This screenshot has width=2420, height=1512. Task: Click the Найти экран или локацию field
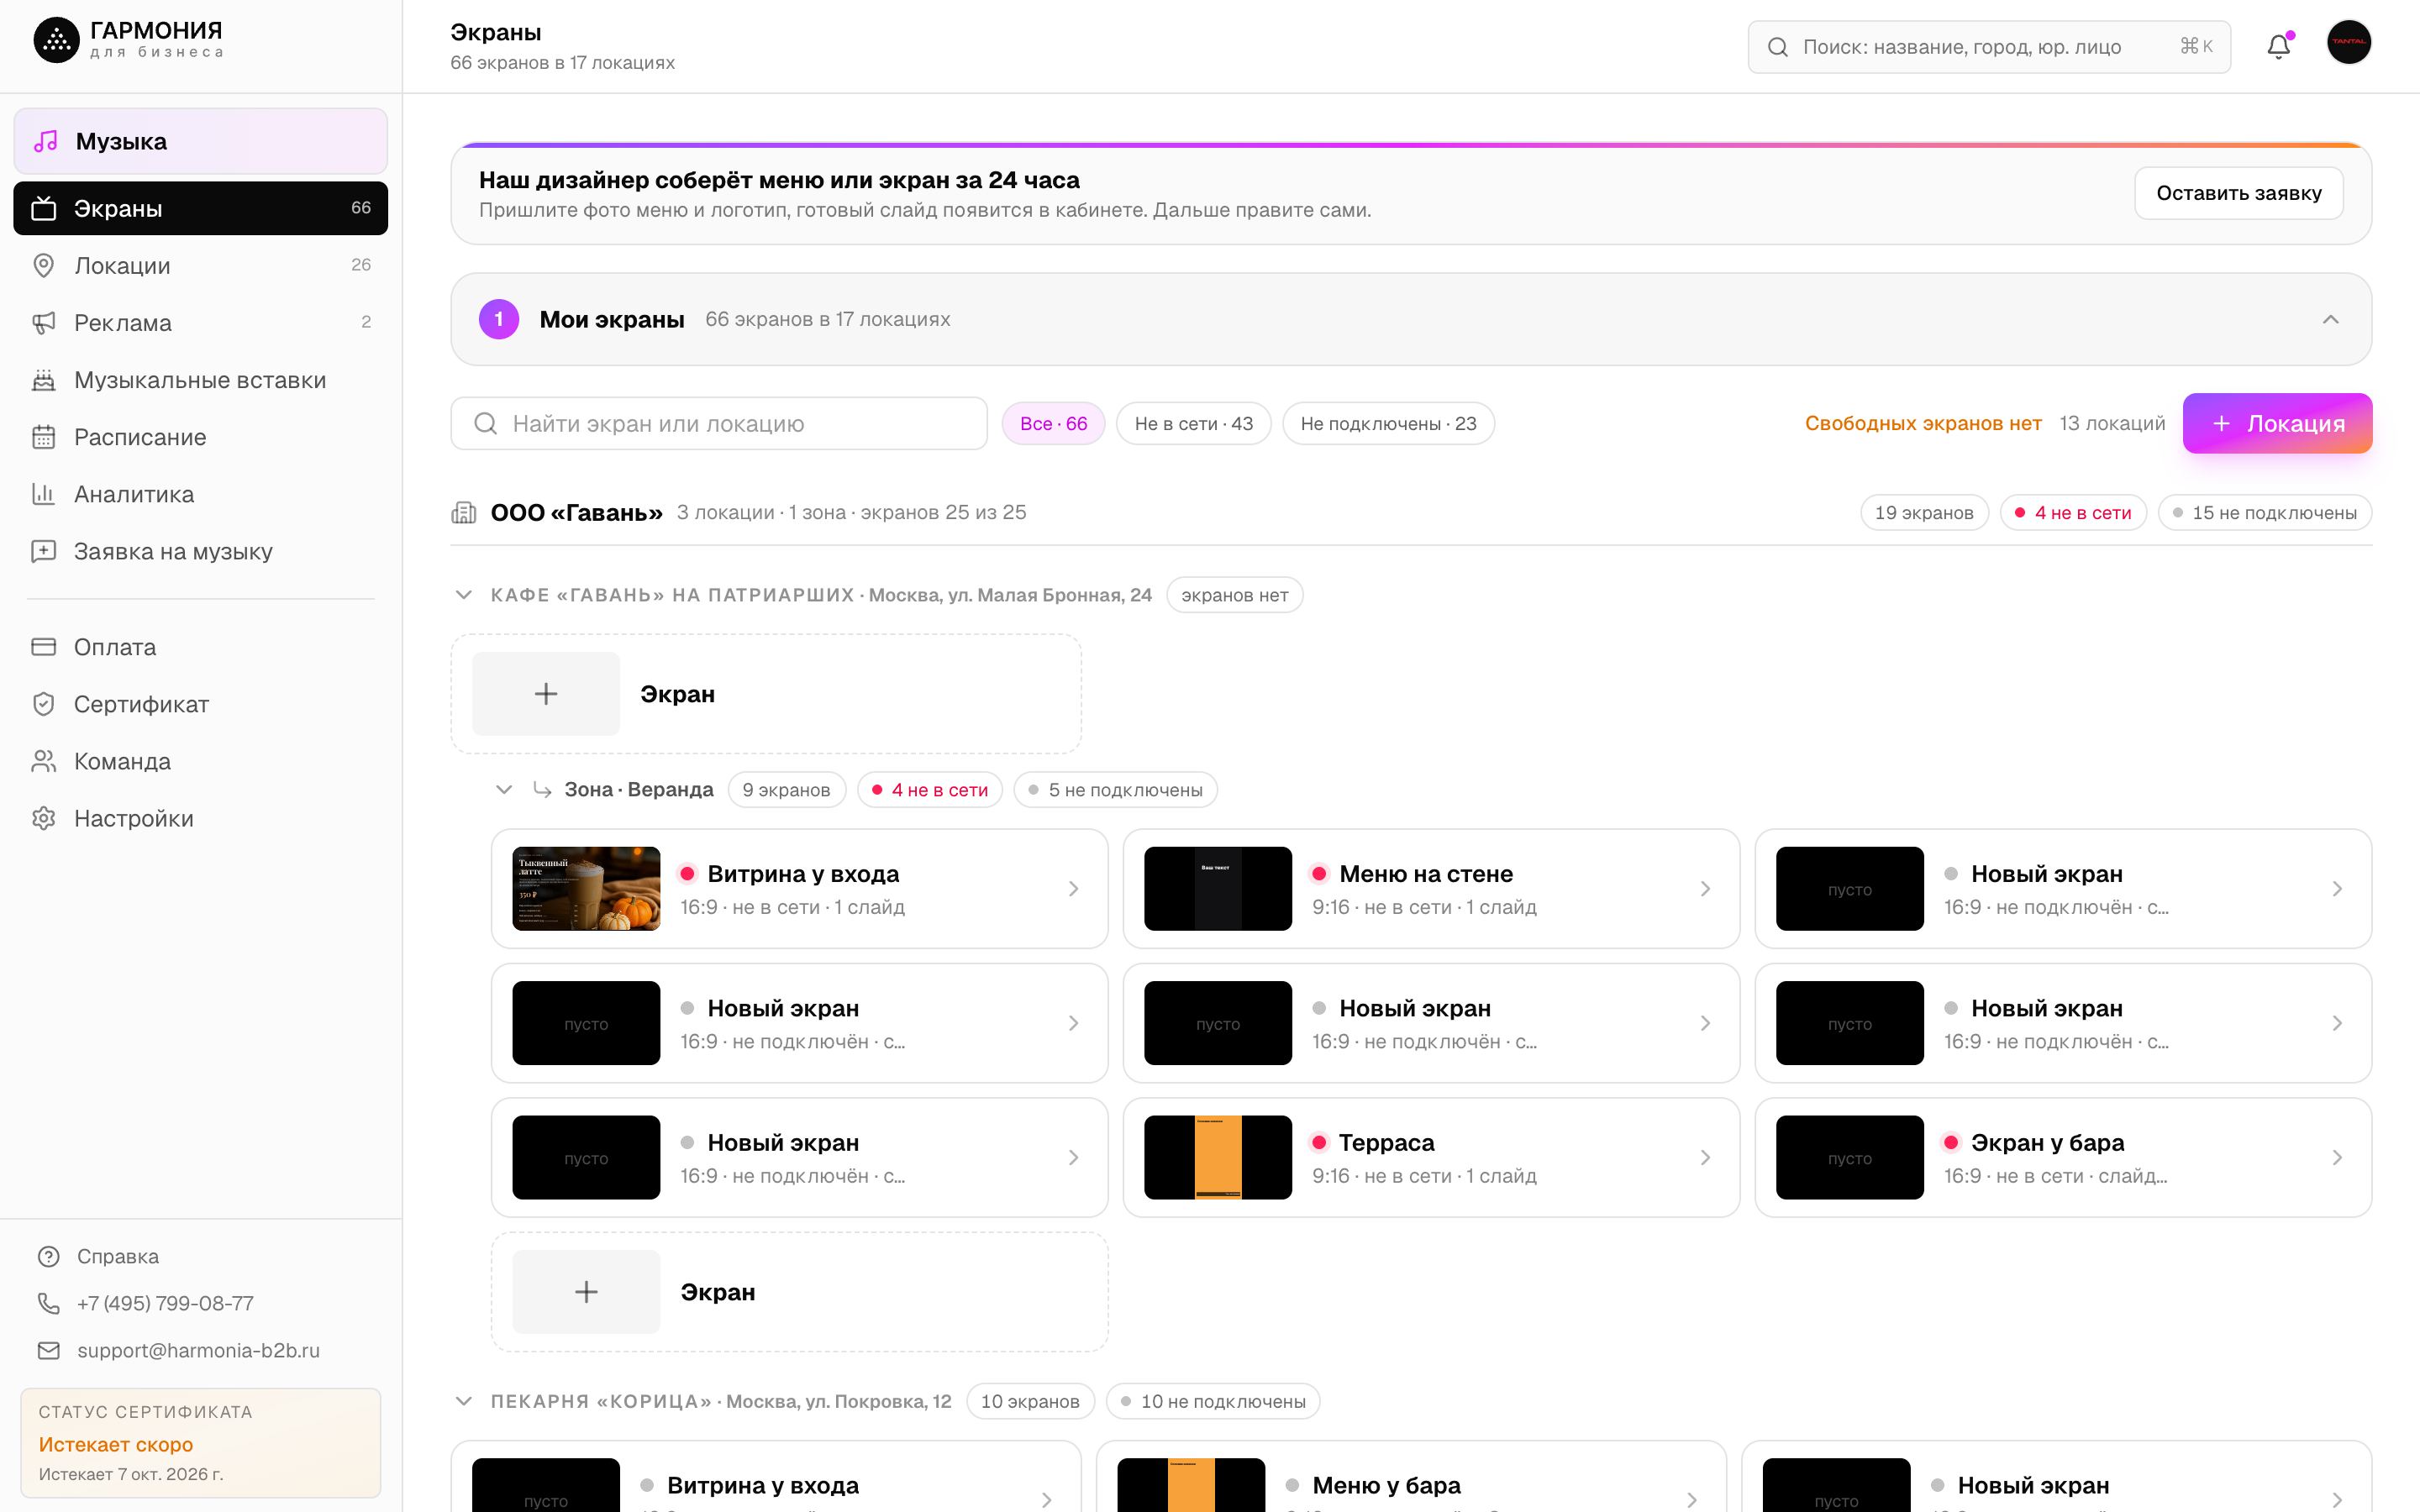719,423
